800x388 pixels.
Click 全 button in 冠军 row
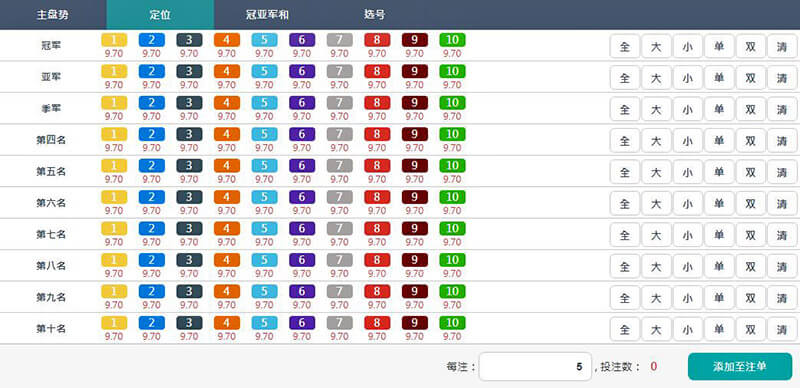click(x=624, y=47)
